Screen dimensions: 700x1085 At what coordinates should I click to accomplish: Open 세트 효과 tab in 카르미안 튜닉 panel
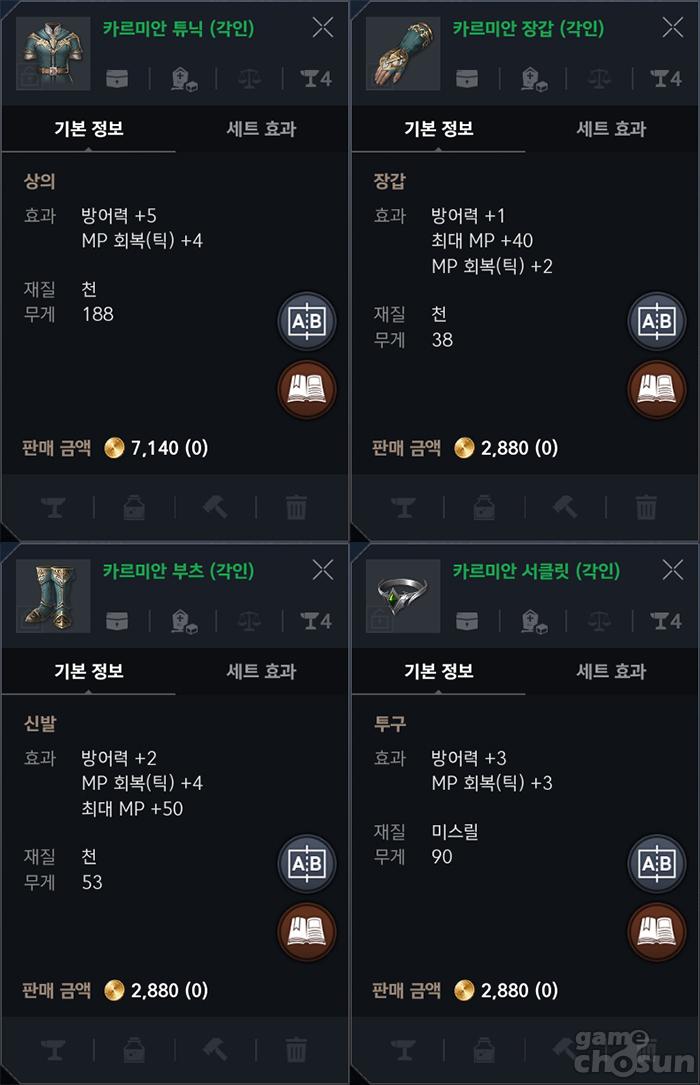261,128
